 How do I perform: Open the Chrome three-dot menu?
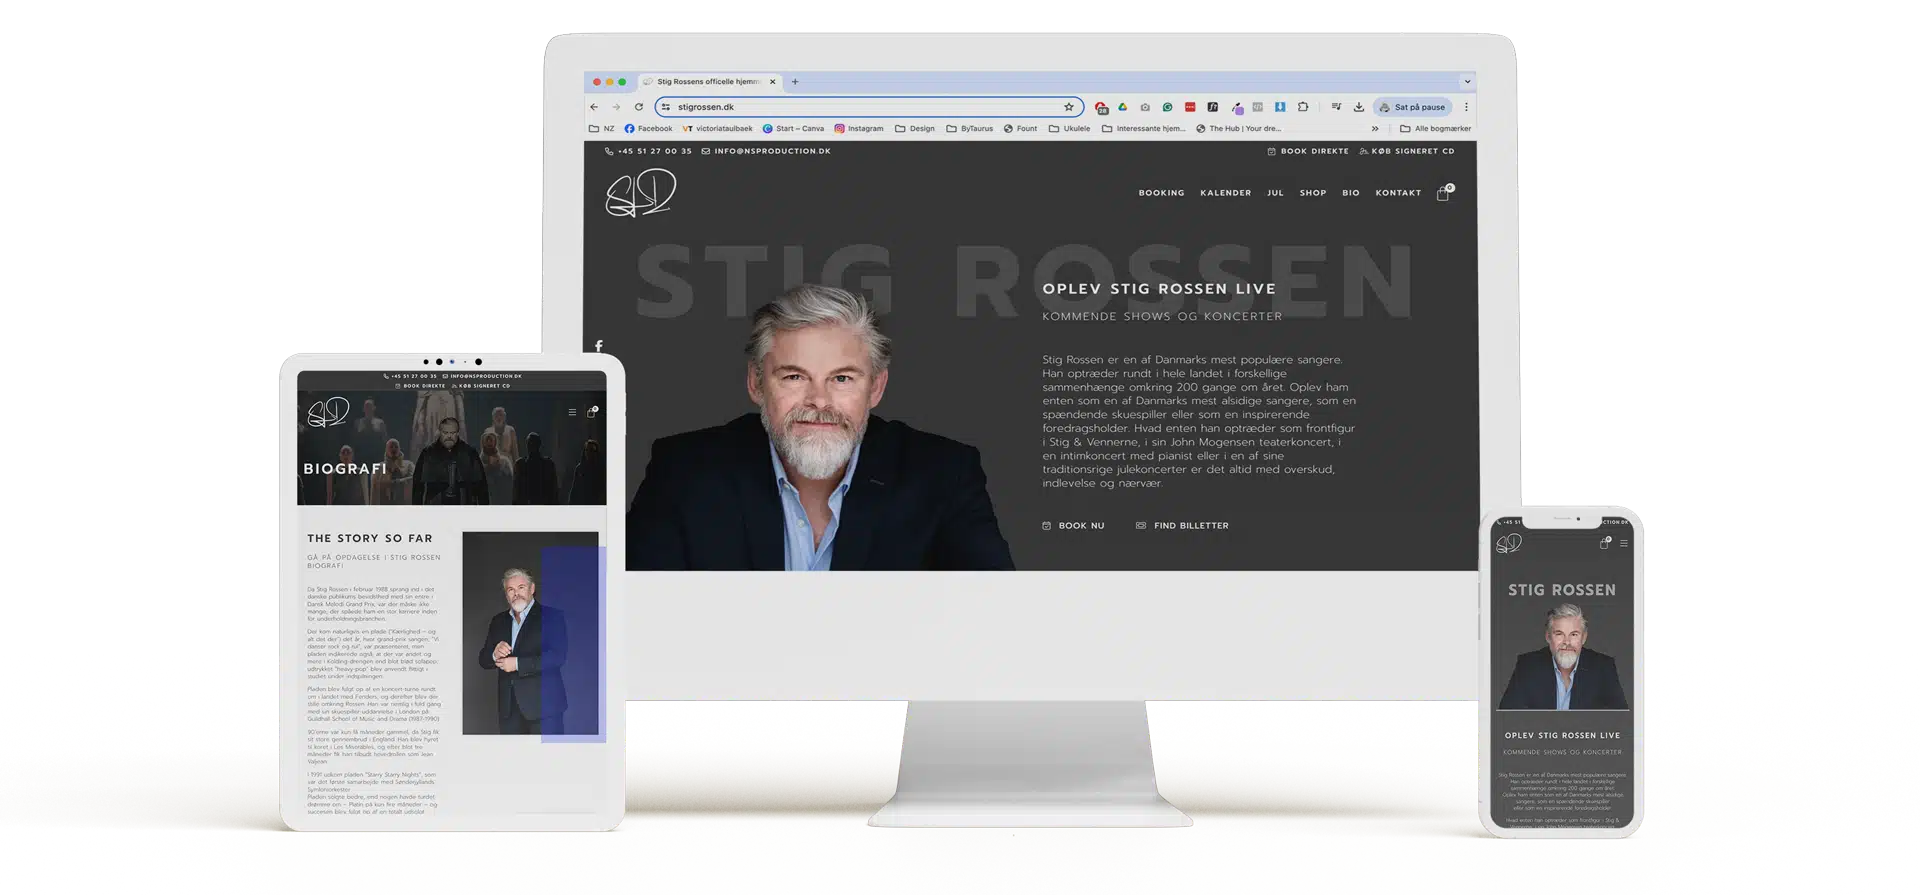[1466, 107]
